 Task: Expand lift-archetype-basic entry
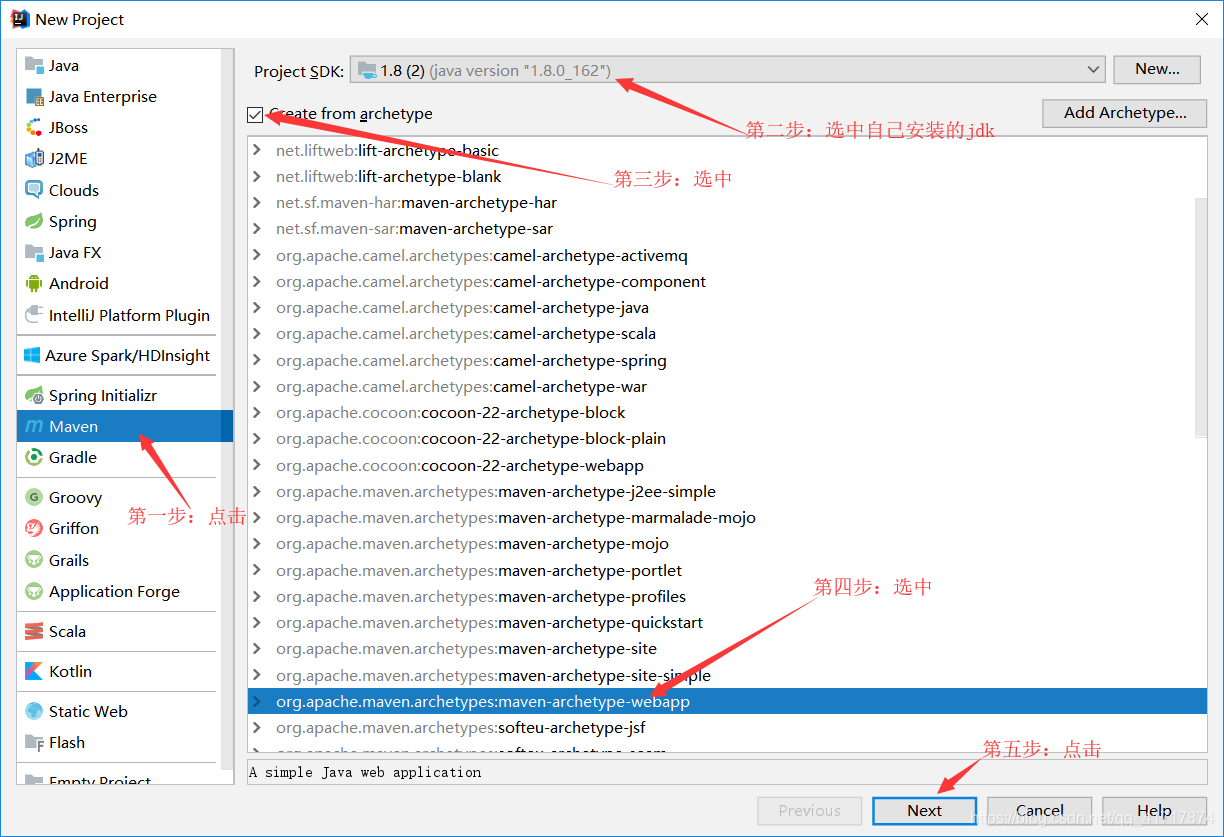pos(257,151)
